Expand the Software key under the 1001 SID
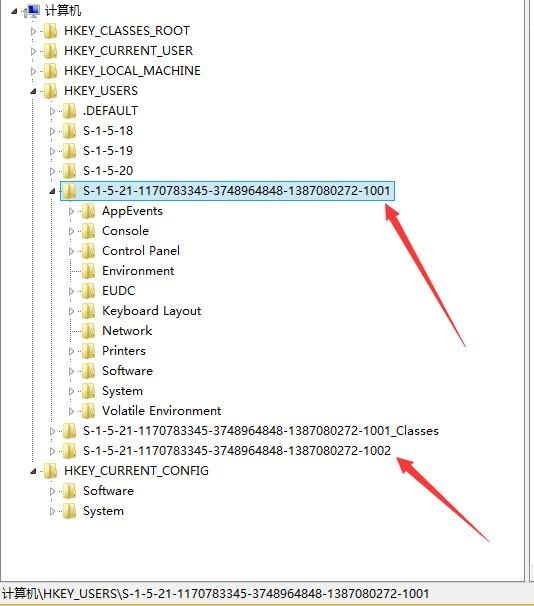Screen dimensions: 534x606 tap(71, 371)
